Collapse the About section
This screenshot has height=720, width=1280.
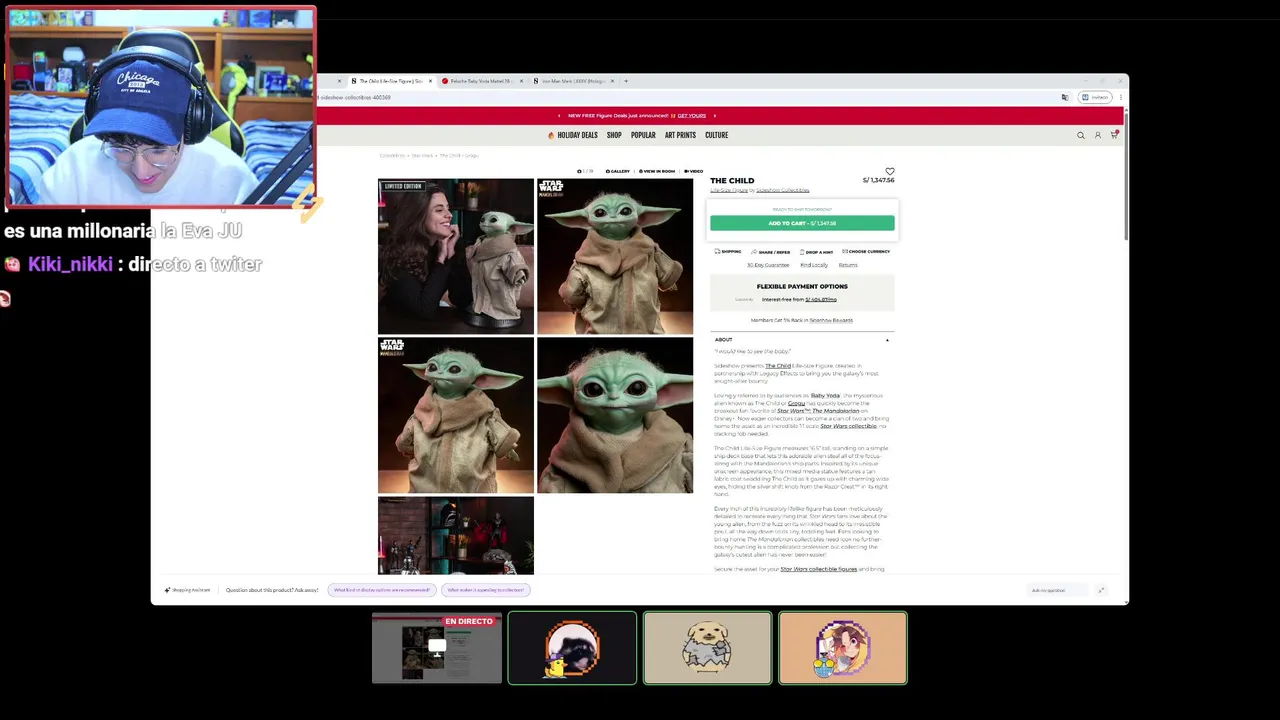pos(887,340)
